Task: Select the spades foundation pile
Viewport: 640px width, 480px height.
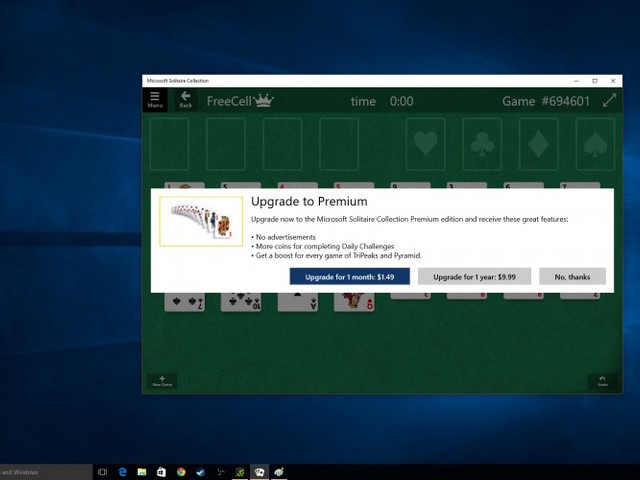Action: (x=595, y=144)
